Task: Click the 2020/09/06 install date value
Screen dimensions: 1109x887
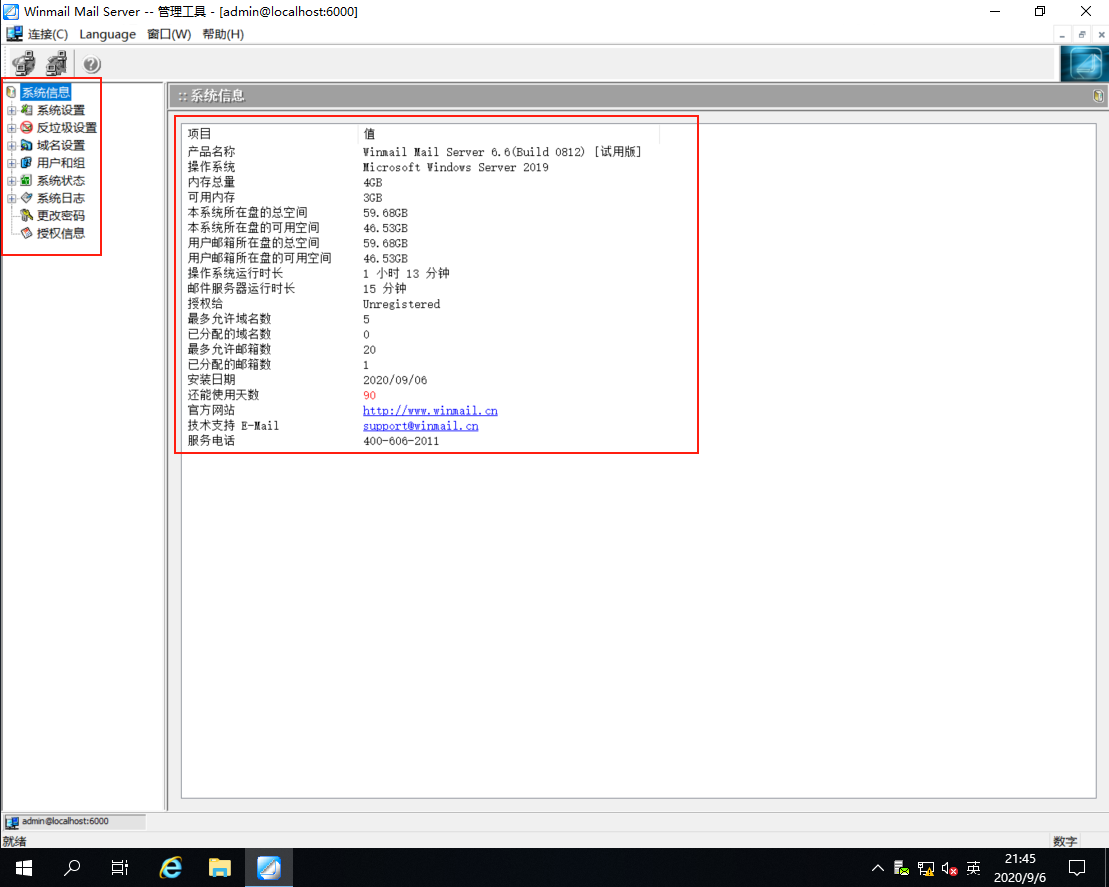Action: coord(395,380)
